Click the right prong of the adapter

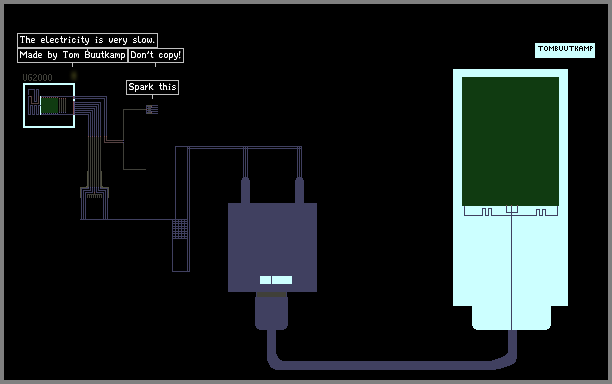coord(299,190)
